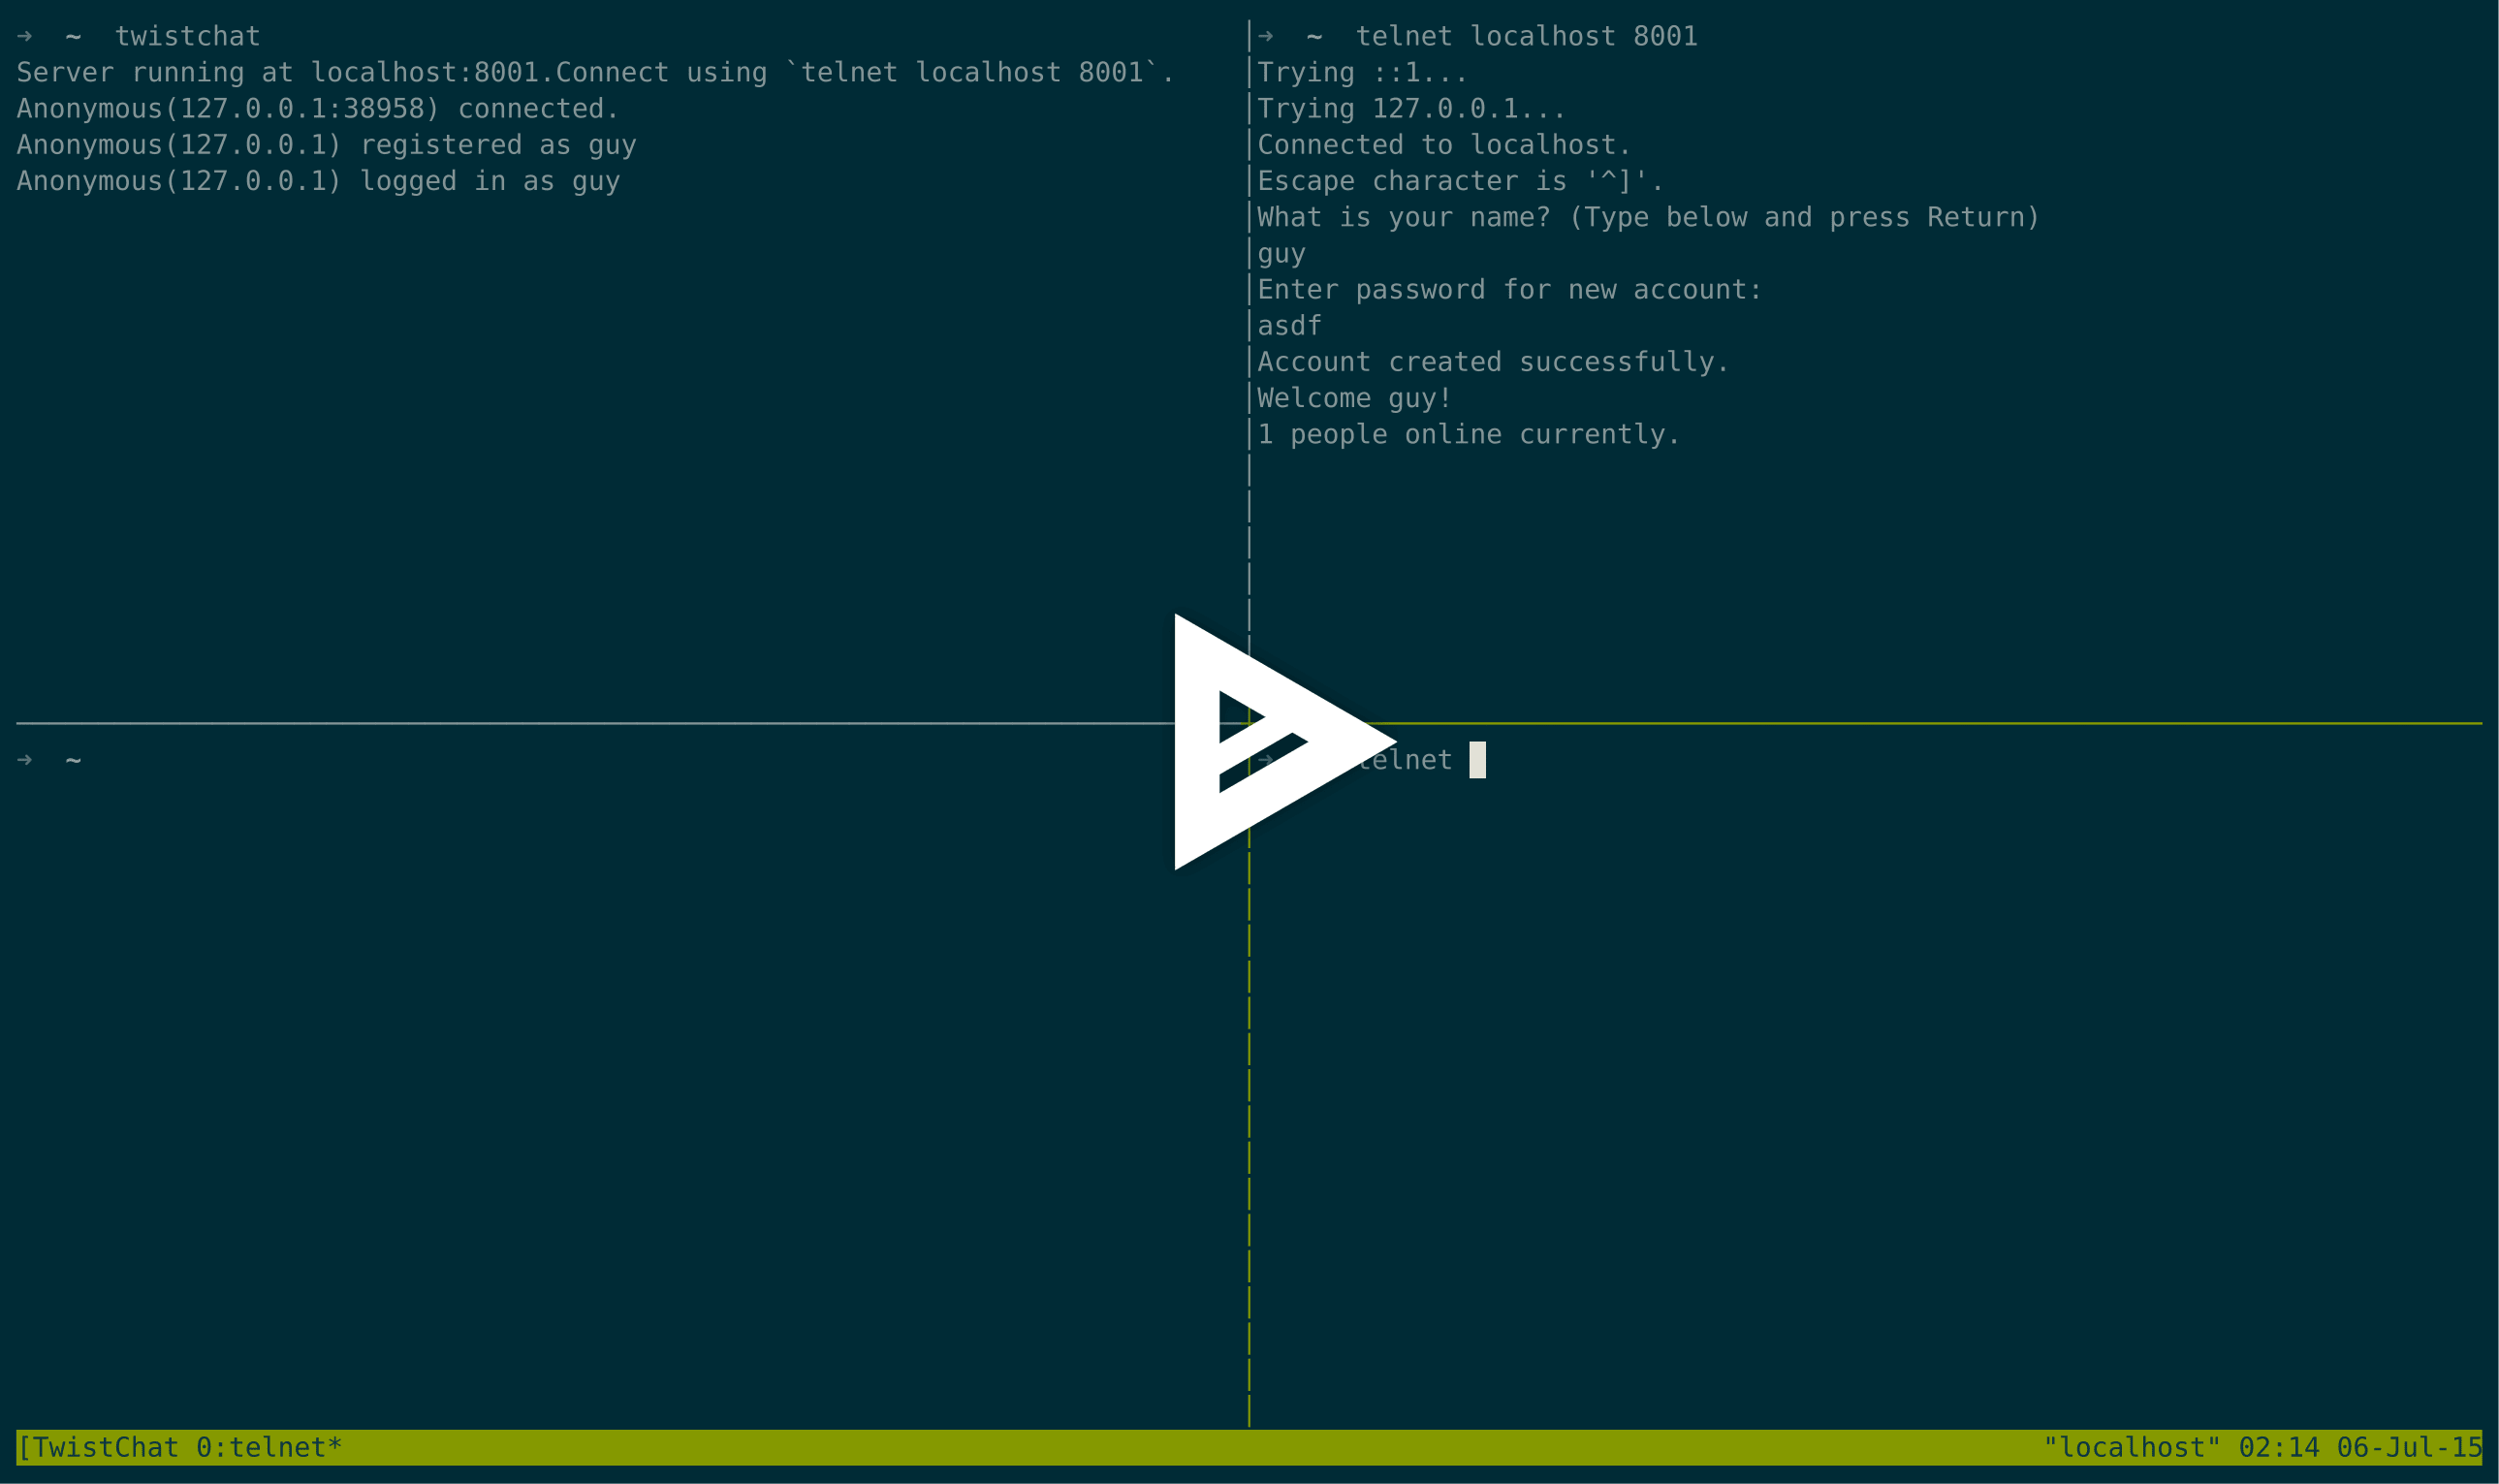Click 'logged in as guy' server log line
Viewport: 2499px width, 1484px height.
click(x=318, y=181)
